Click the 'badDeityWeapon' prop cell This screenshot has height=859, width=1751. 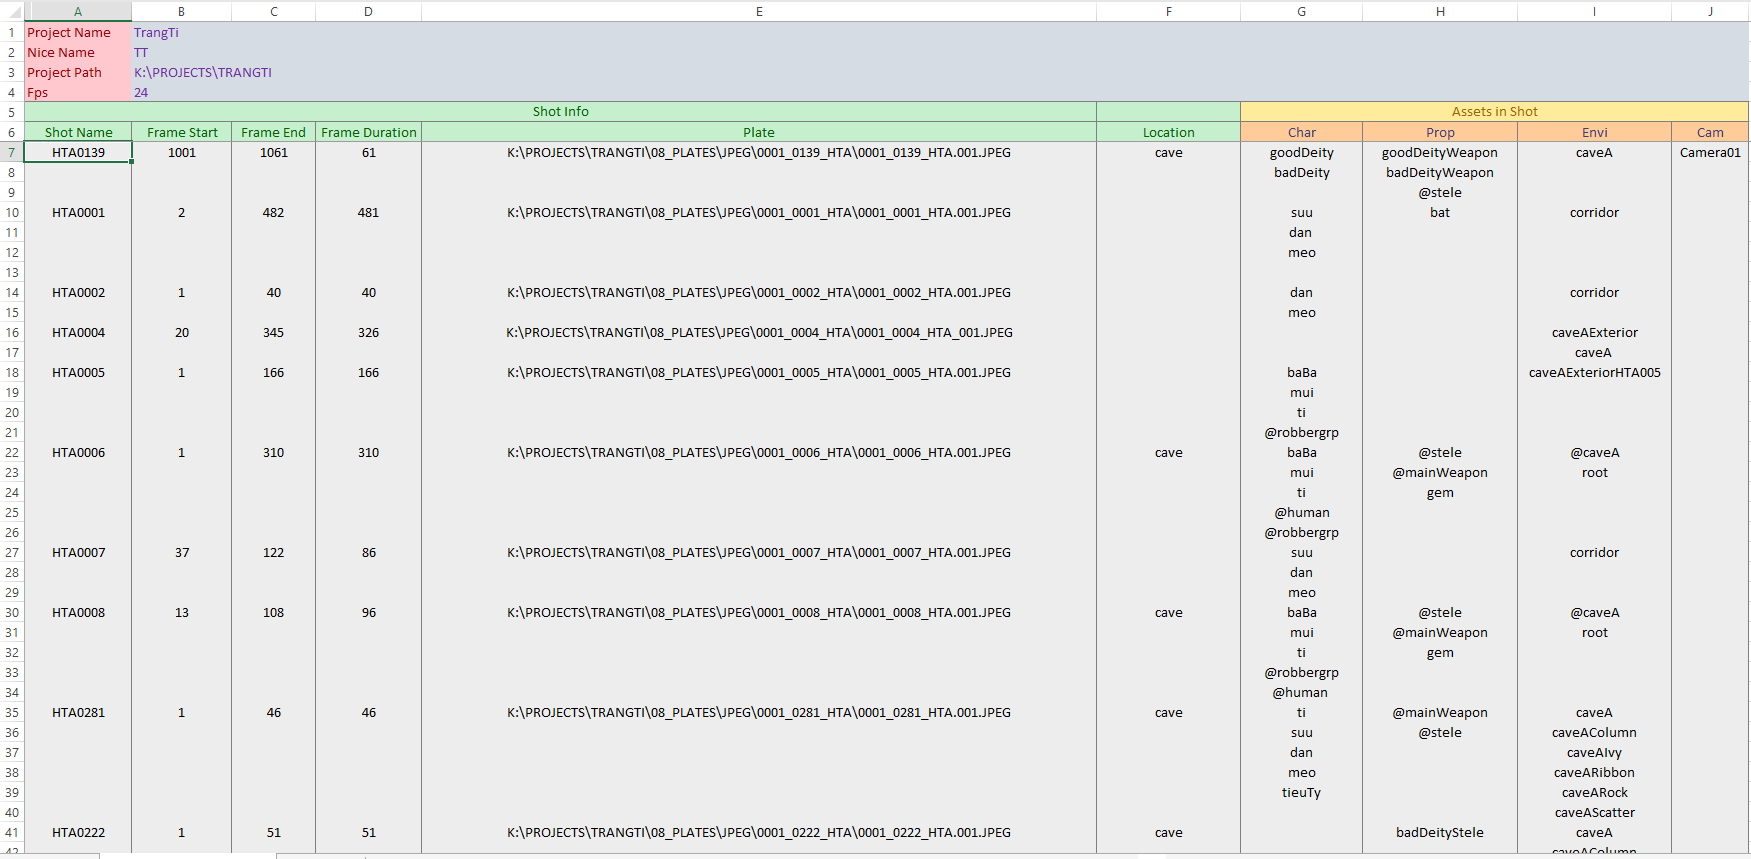point(1440,172)
